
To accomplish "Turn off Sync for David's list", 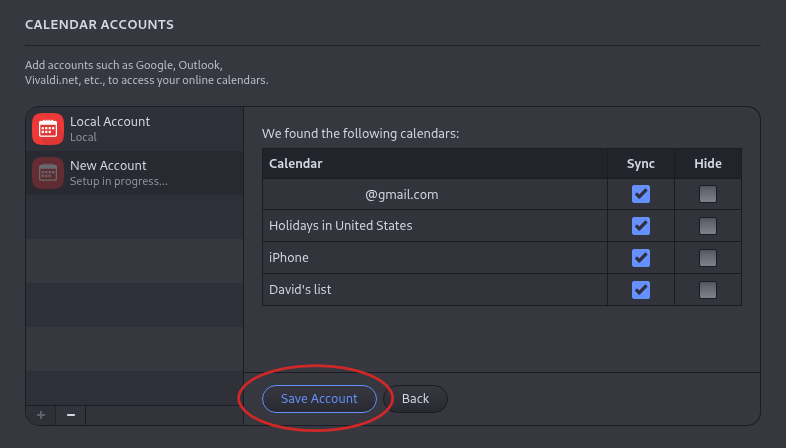I will pos(641,290).
